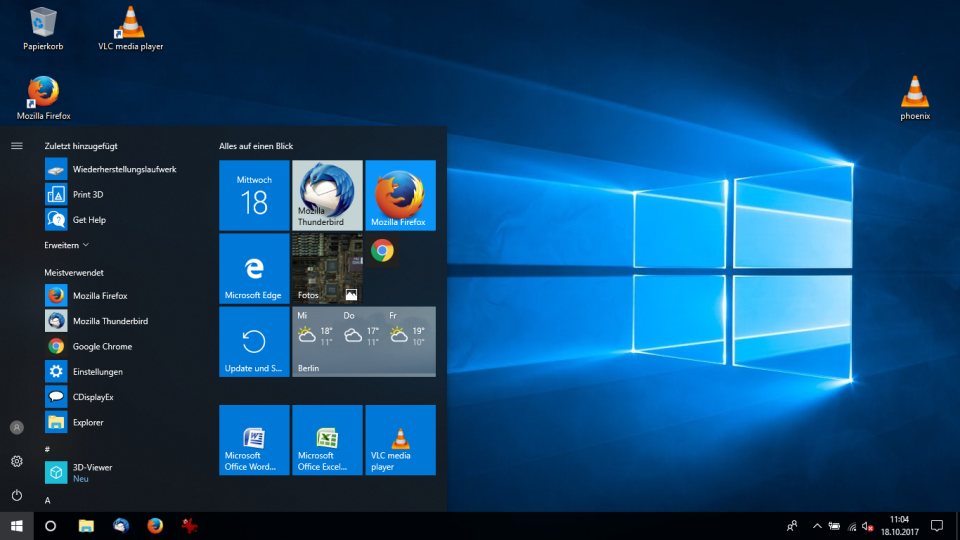
Task: Open the network tray icon
Action: tap(852, 526)
